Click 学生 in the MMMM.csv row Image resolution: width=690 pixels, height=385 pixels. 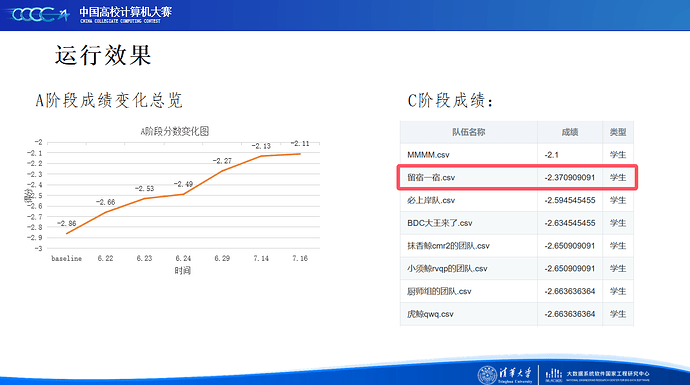click(618, 155)
